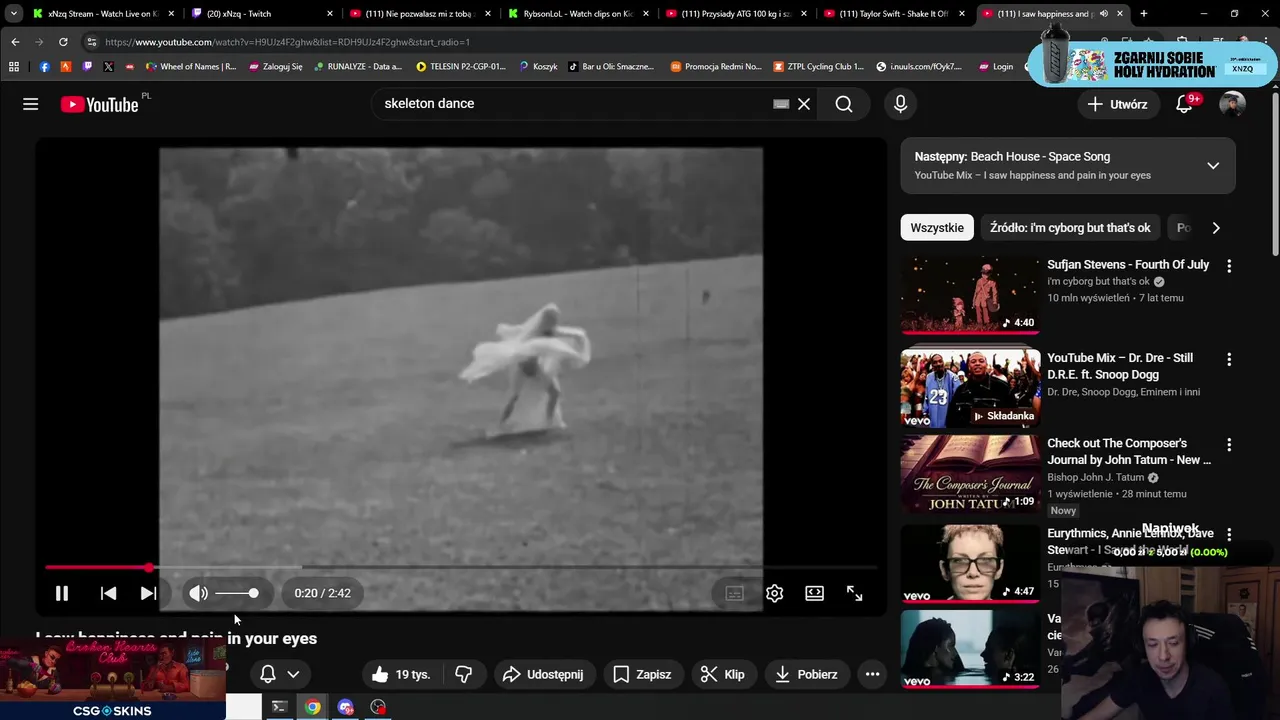Open the player settings gear
Screen dimensions: 1280x720
coord(774,593)
